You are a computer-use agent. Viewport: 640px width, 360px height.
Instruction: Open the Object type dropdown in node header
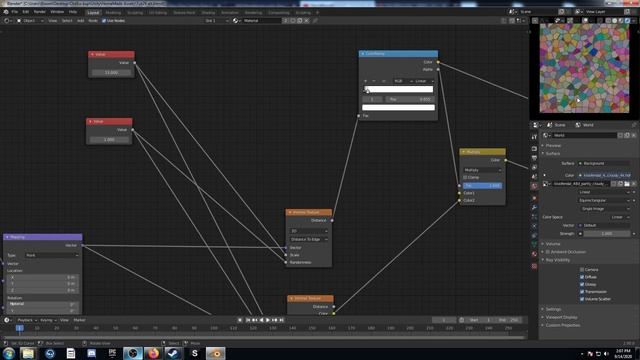click(x=30, y=20)
